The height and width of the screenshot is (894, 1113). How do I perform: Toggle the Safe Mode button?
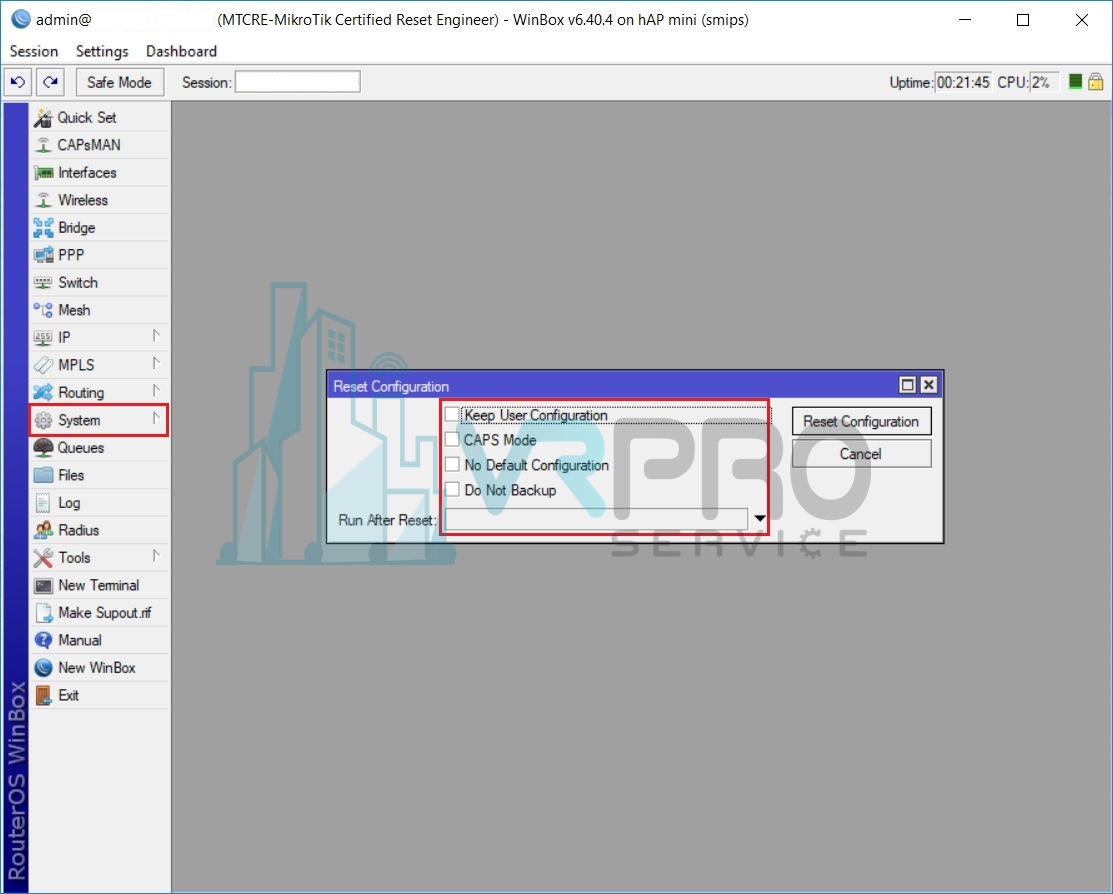click(119, 82)
